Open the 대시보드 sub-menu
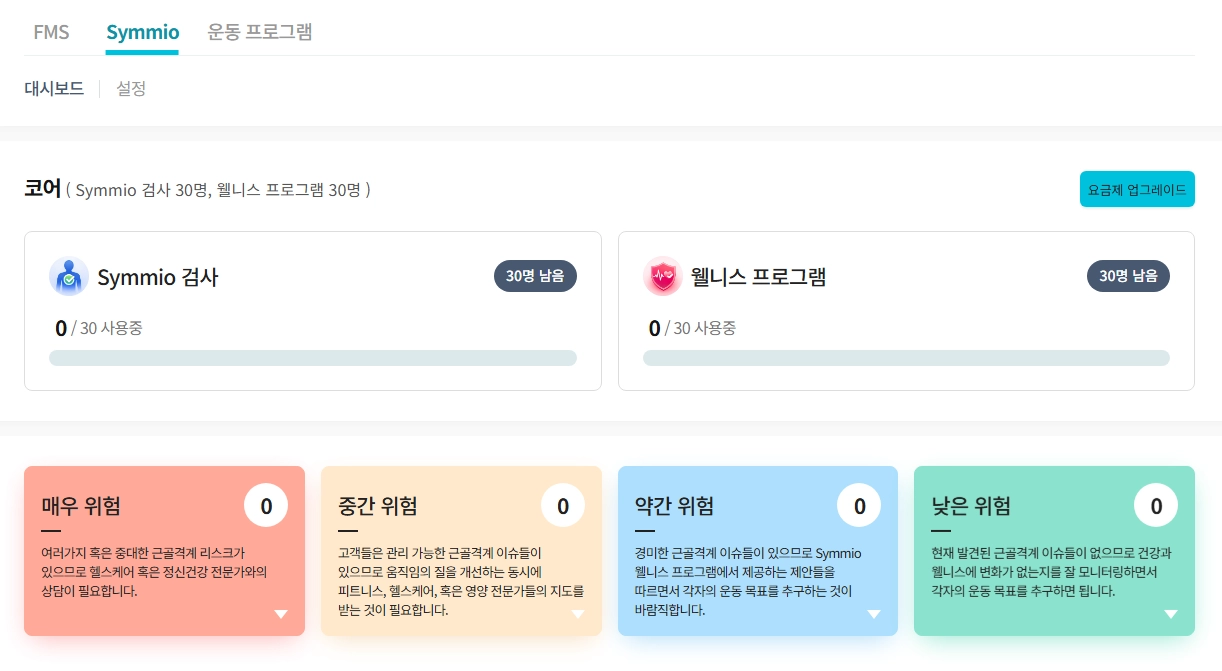 (x=54, y=89)
